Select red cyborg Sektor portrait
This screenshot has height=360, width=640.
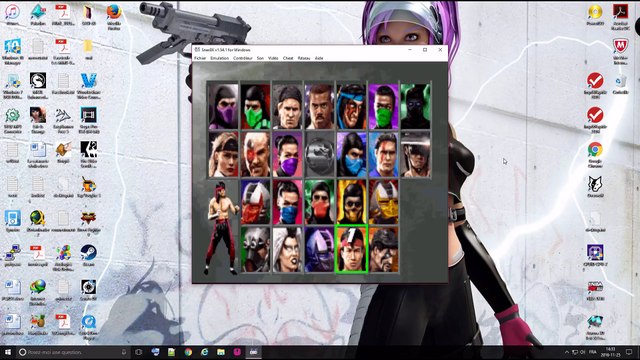point(255,202)
